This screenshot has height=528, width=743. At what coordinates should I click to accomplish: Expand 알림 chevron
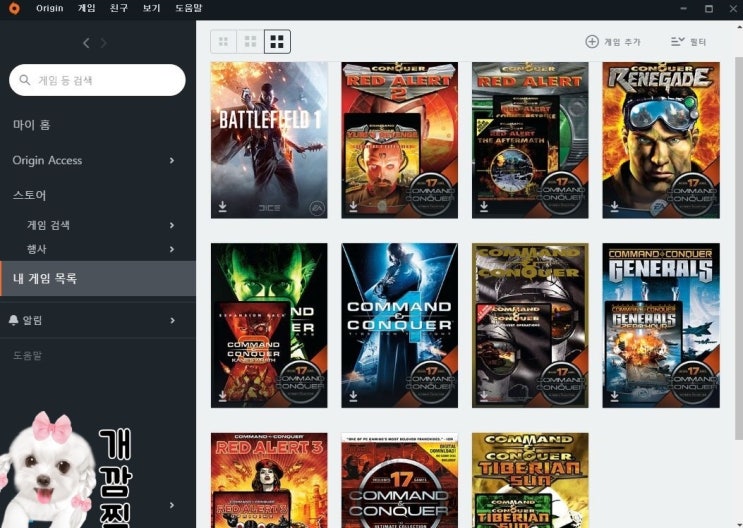[x=172, y=320]
